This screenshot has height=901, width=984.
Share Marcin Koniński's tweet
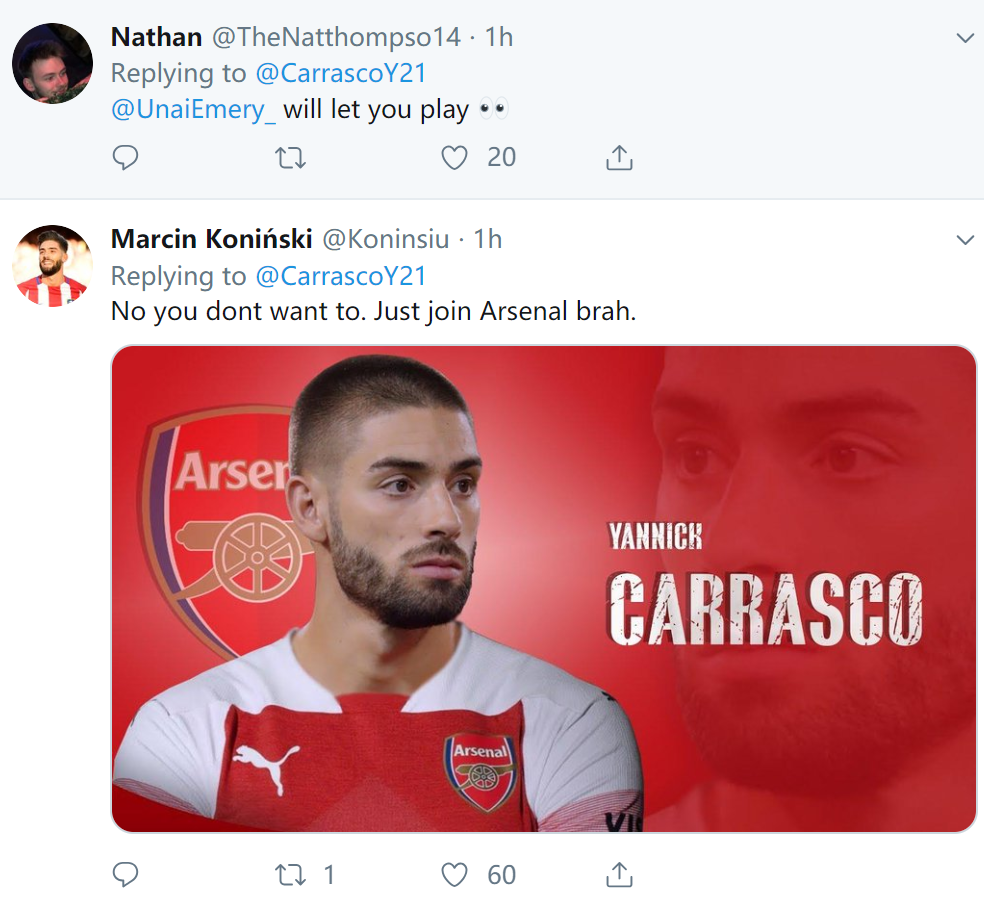pos(619,875)
